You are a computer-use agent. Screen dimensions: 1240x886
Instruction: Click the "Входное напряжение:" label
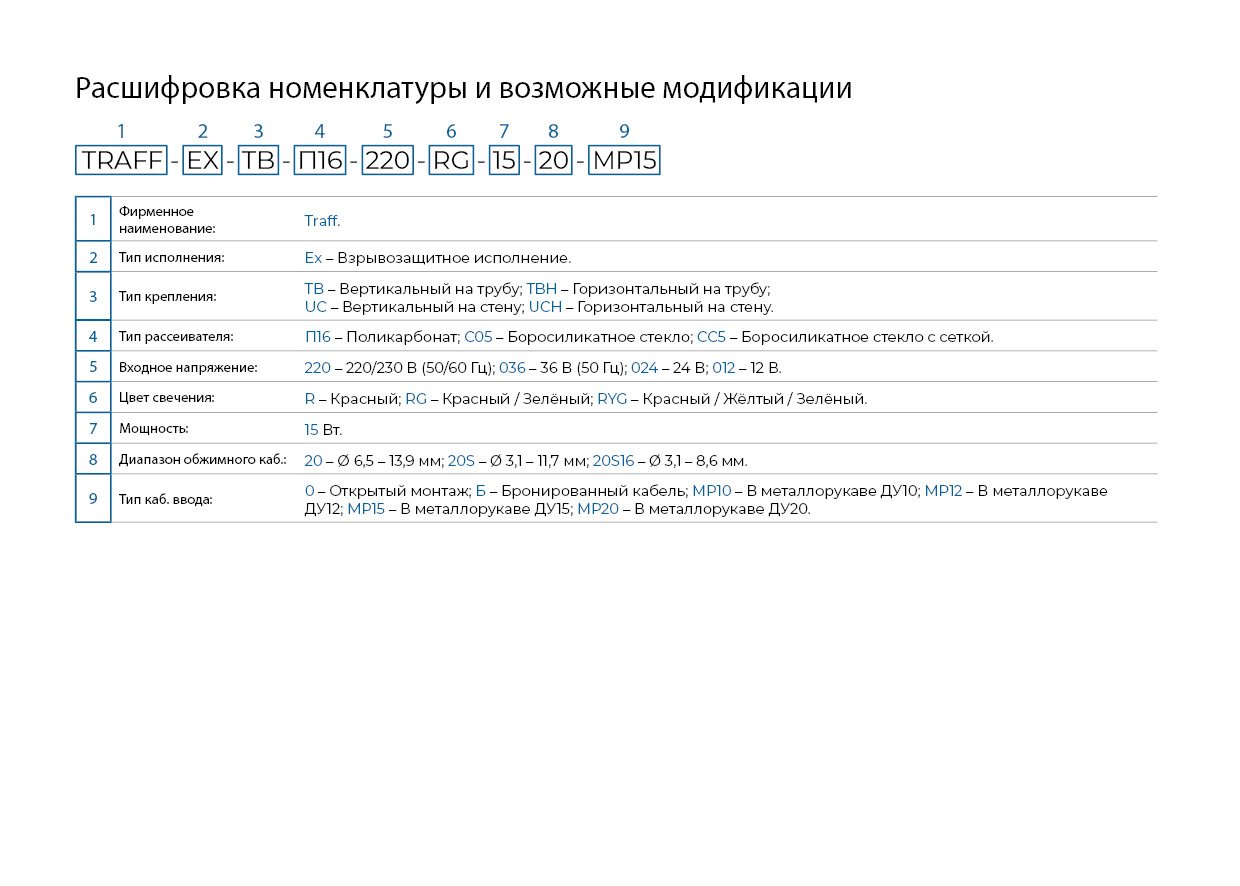(188, 367)
